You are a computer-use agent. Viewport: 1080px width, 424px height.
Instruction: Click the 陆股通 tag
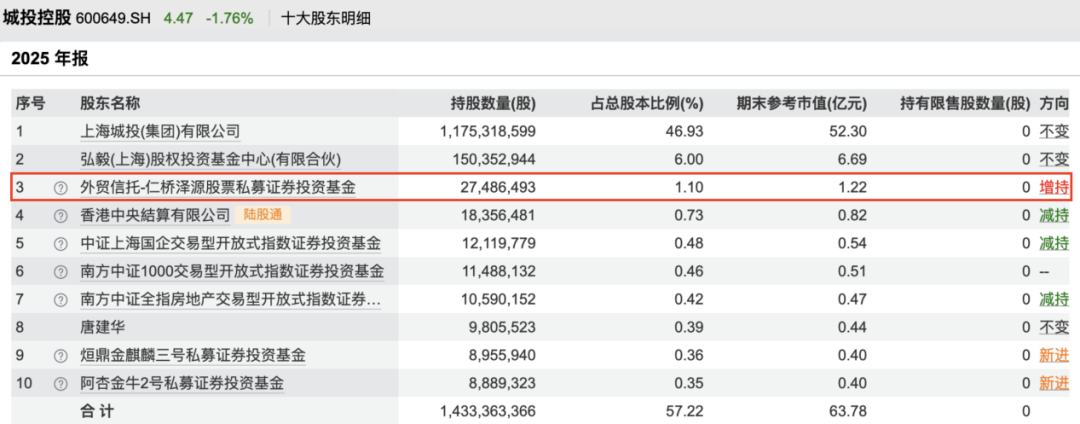264,215
